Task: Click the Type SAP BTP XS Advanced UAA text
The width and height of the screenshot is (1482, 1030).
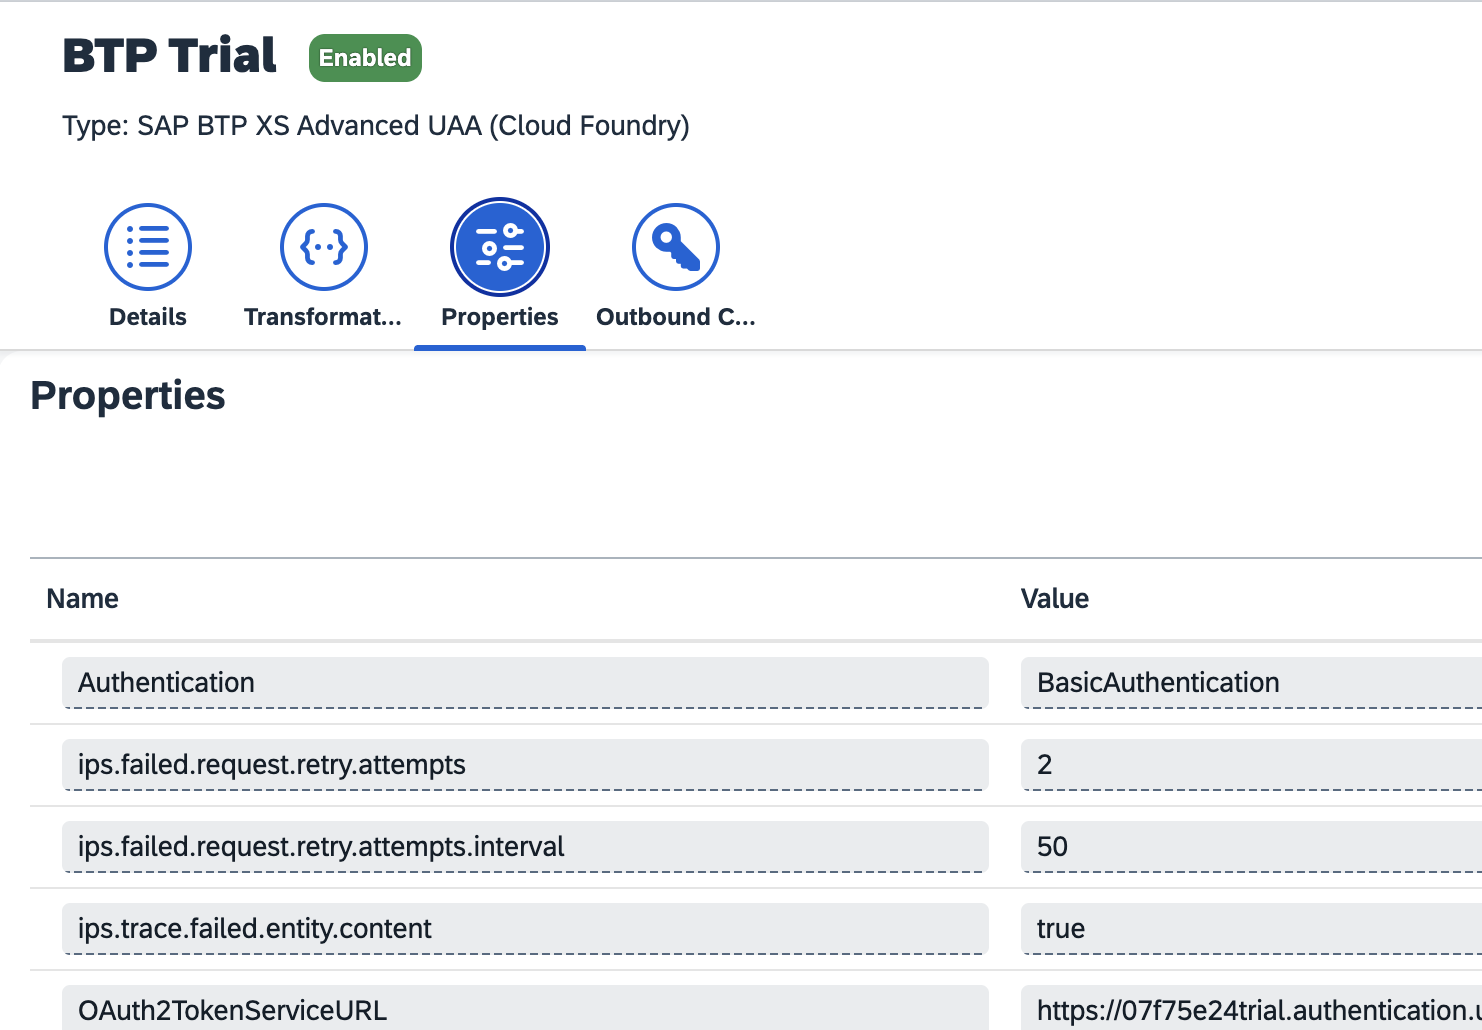Action: [376, 126]
